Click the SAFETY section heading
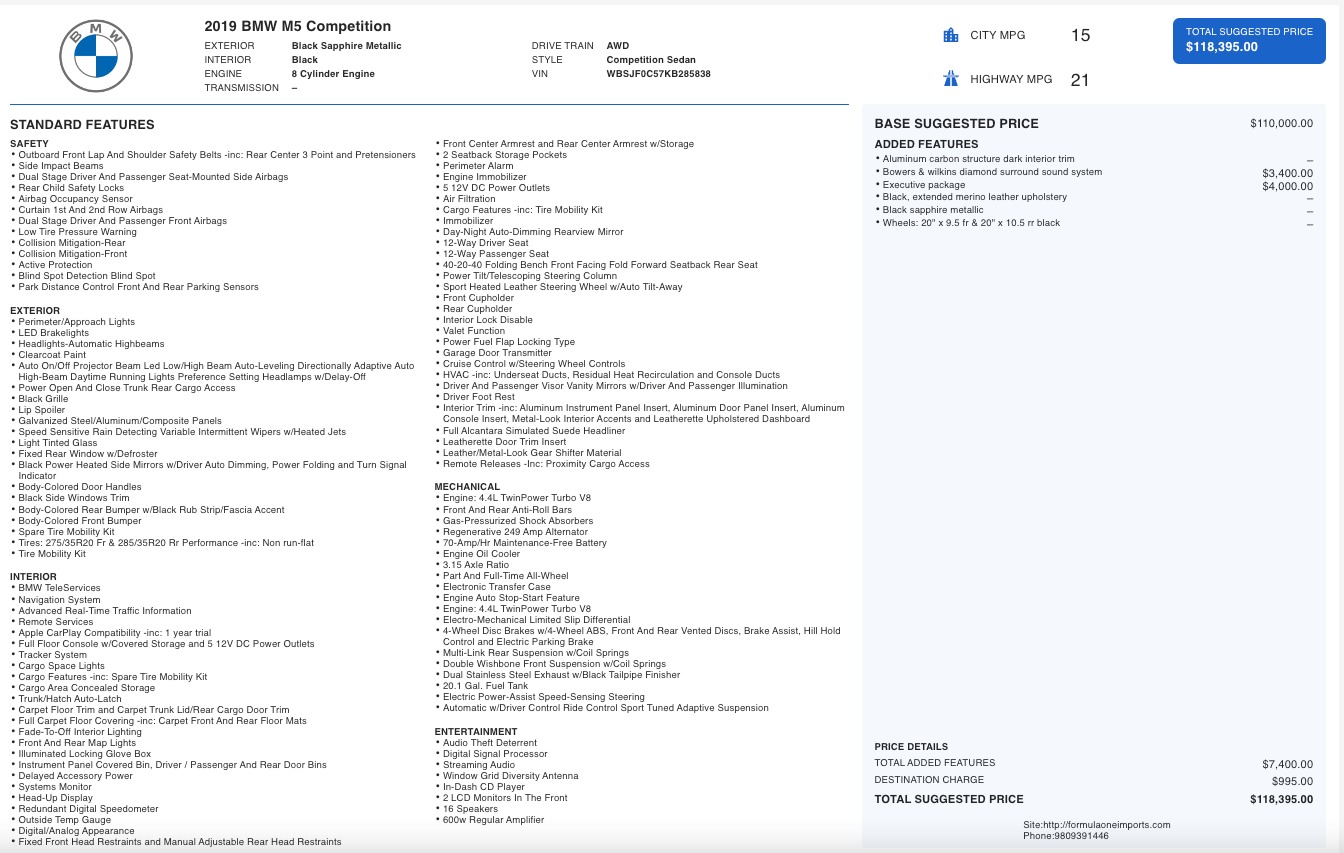The width and height of the screenshot is (1344, 853). click(29, 144)
